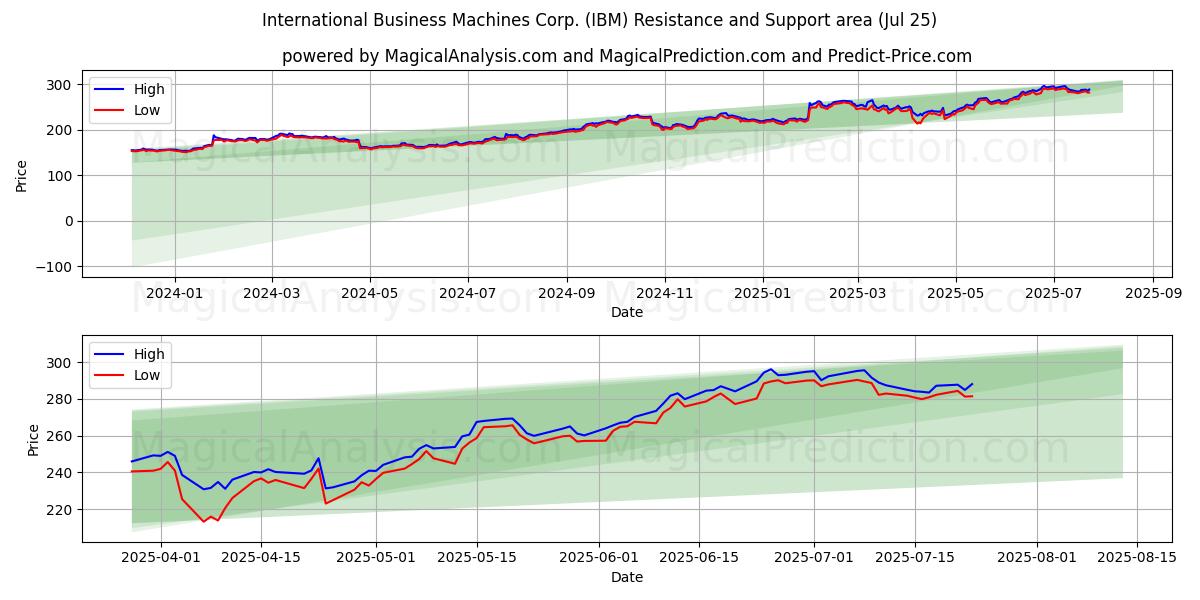Viewport: 1200px width, 600px height.
Task: Pick the 2025-04-15 date tick label
Action: pos(261,558)
